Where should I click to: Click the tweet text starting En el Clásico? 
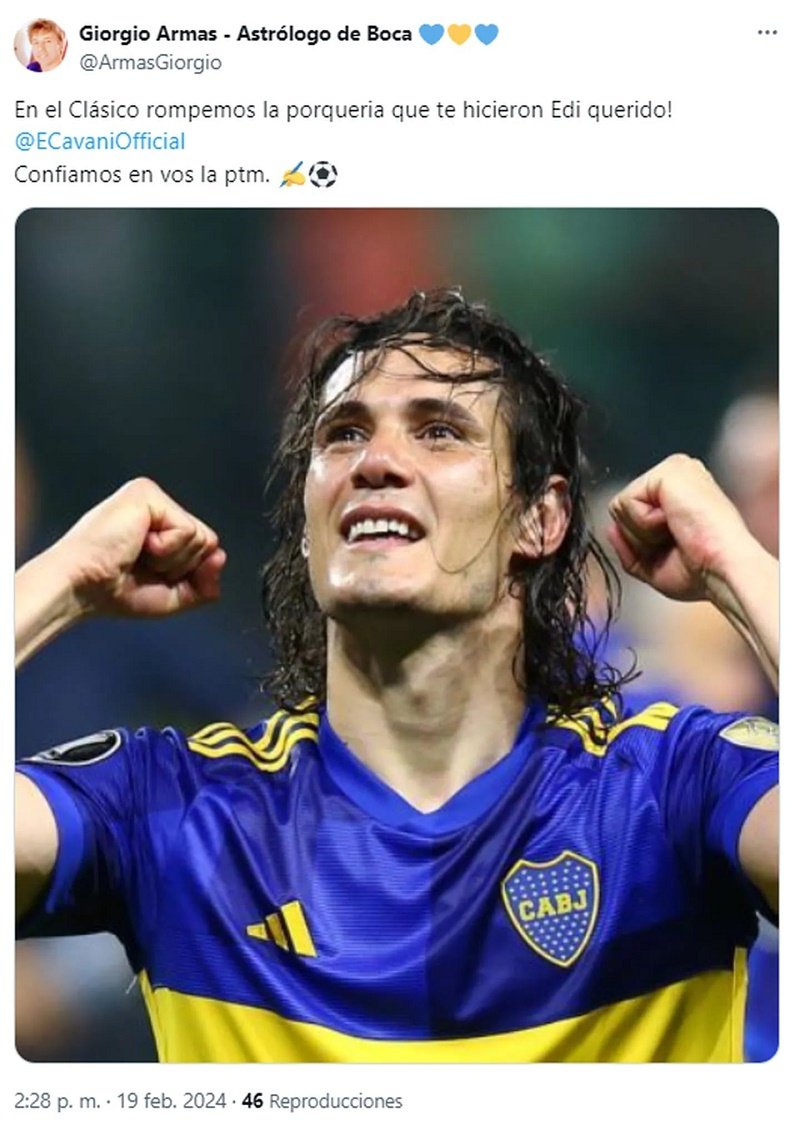tap(343, 110)
